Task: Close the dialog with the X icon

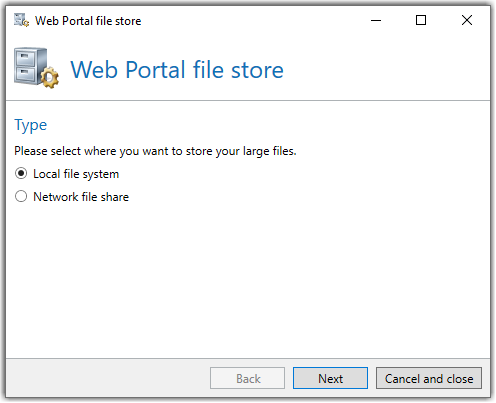Action: tap(467, 20)
